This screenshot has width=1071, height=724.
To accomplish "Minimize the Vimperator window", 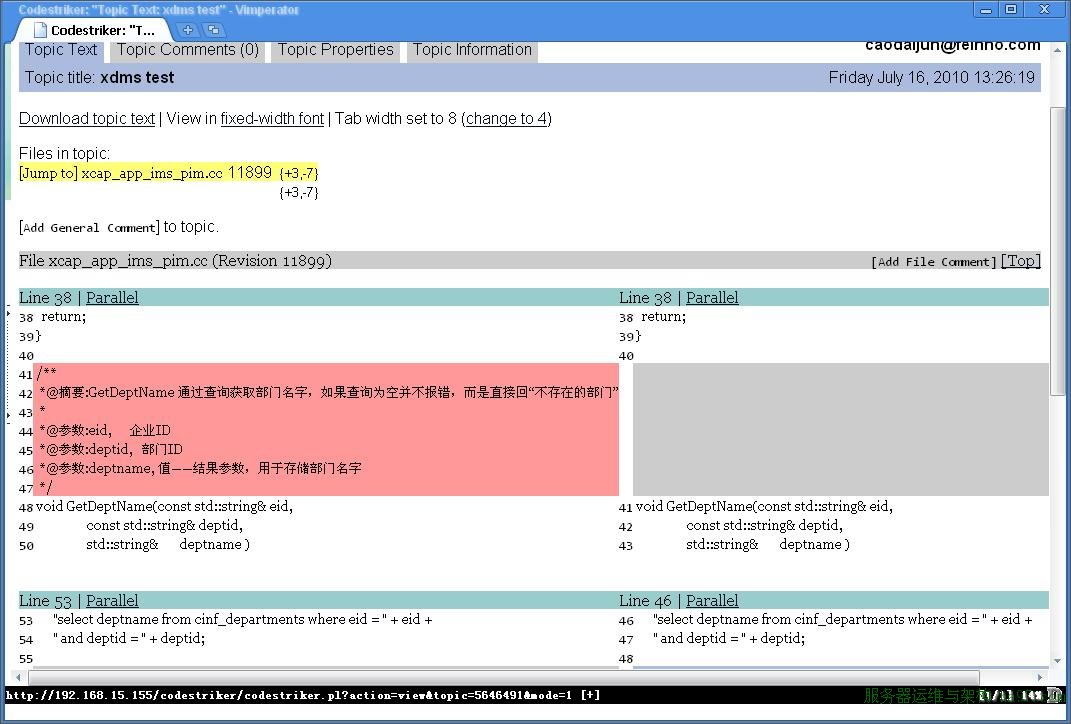I will 986,10.
